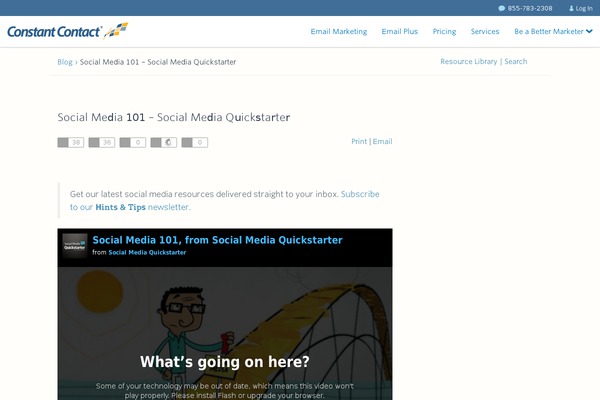This screenshot has height=400, width=600.
Task: Click the Log In user icon
Action: (x=571, y=8)
